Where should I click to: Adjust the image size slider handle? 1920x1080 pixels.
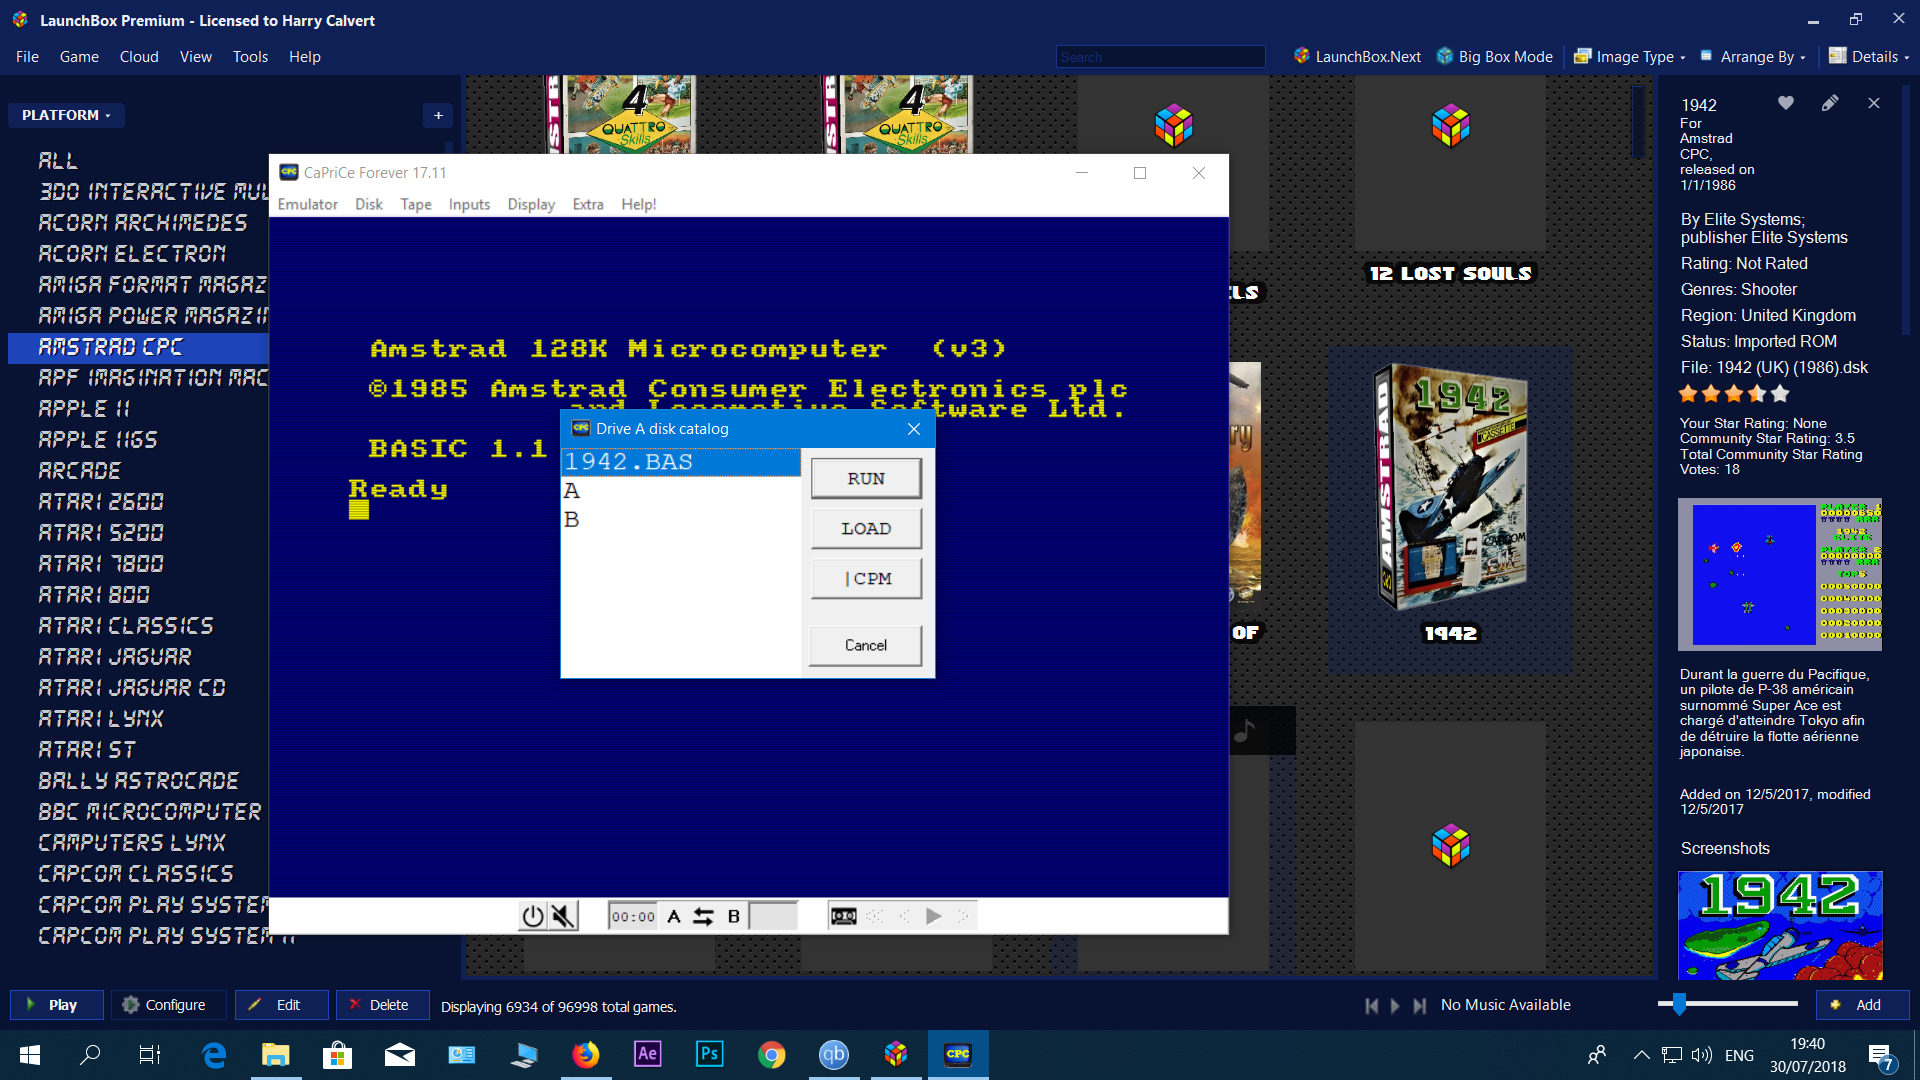pyautogui.click(x=1679, y=1003)
